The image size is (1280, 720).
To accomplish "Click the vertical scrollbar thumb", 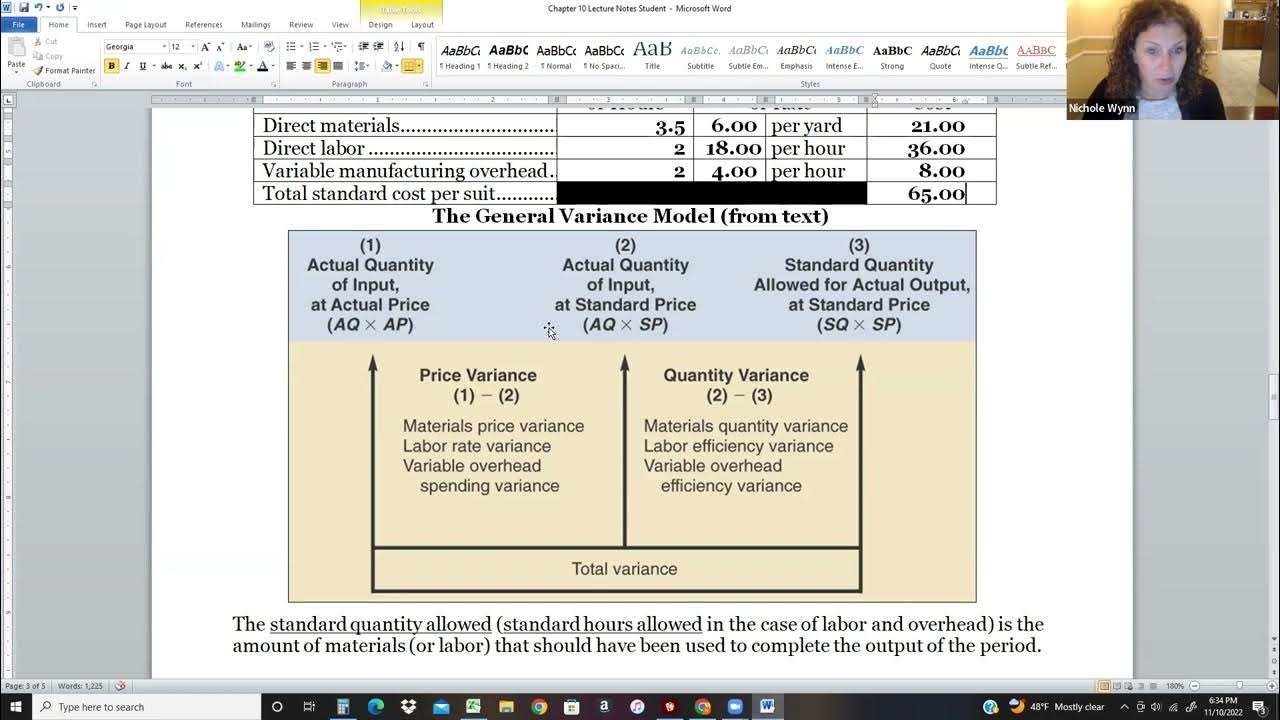I will pos(1273,399).
